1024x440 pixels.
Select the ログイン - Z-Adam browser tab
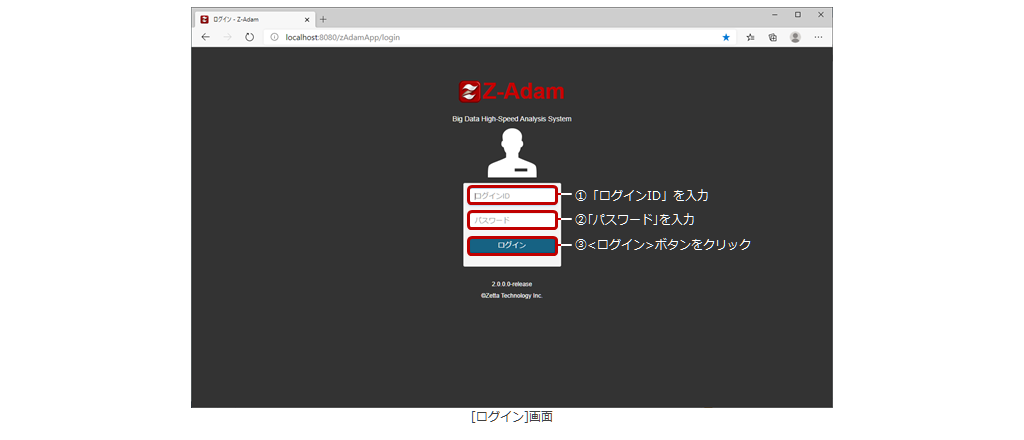255,20
